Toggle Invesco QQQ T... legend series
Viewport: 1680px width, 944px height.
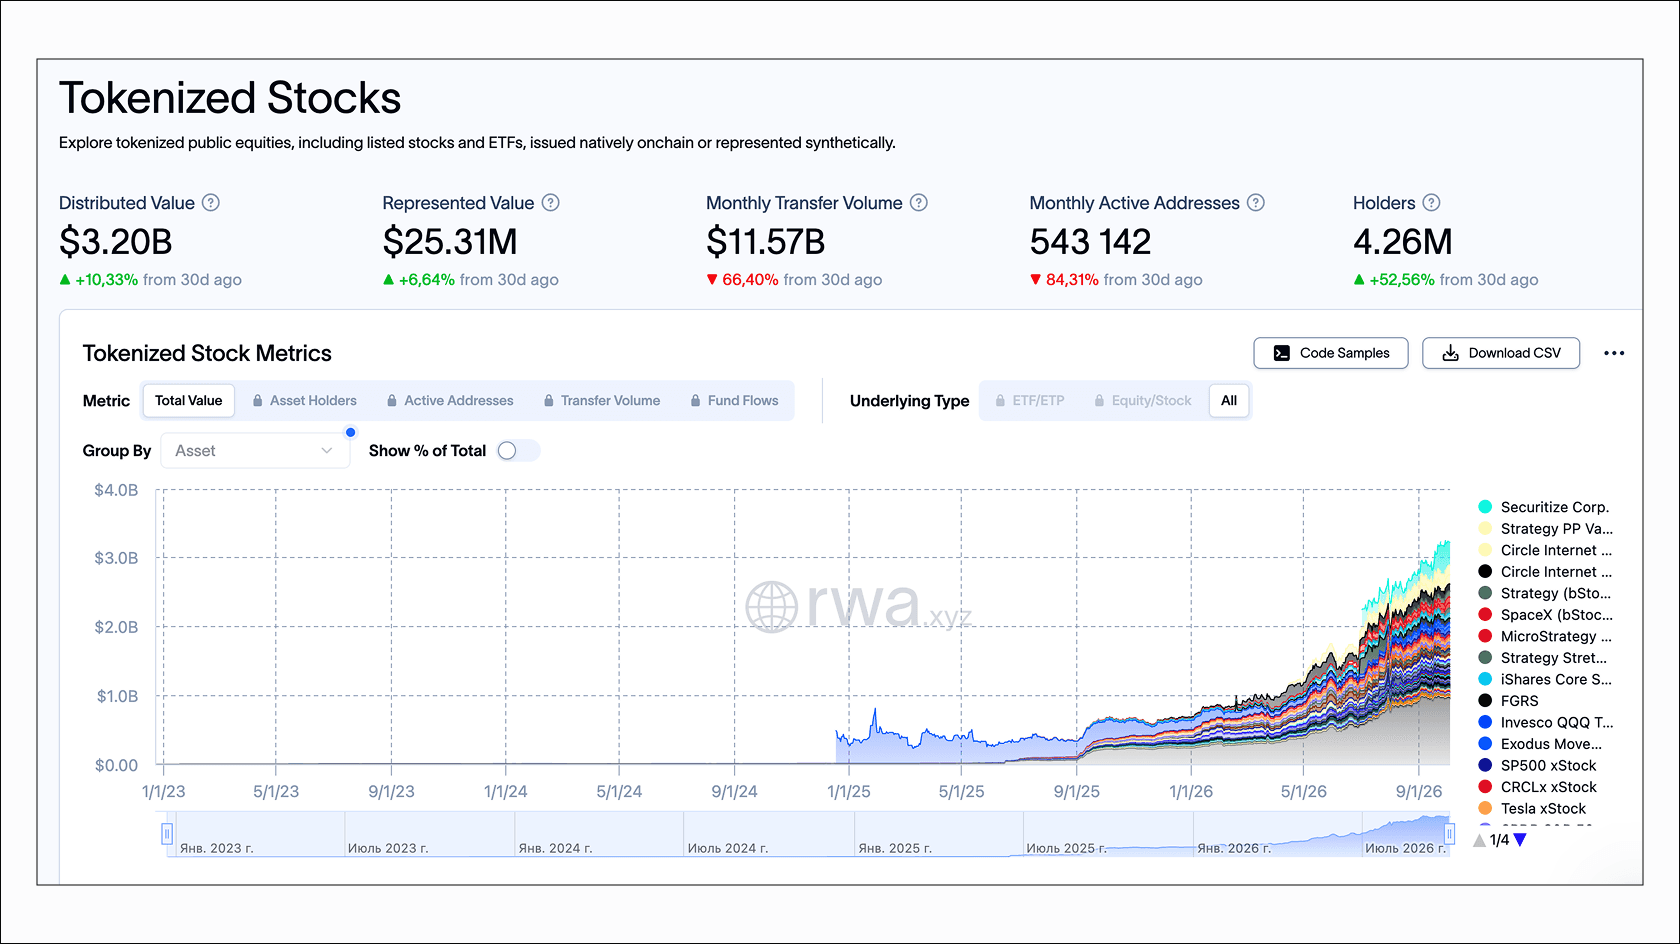1545,722
